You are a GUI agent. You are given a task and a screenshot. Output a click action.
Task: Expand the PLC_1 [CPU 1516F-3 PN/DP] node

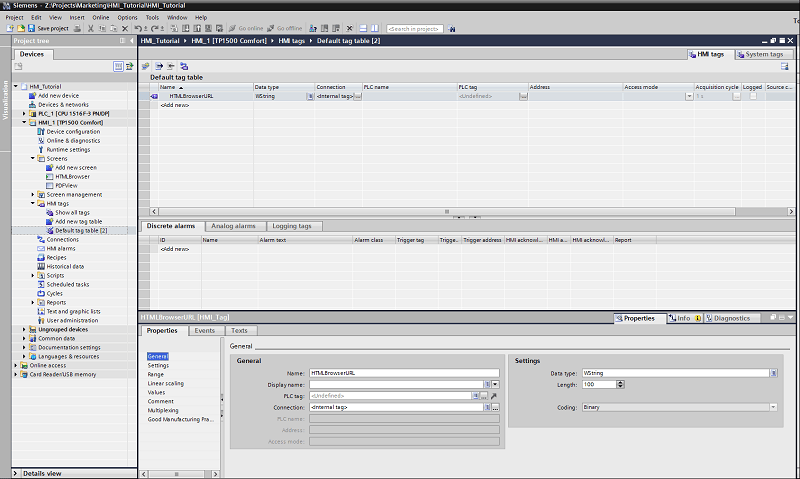24,114
